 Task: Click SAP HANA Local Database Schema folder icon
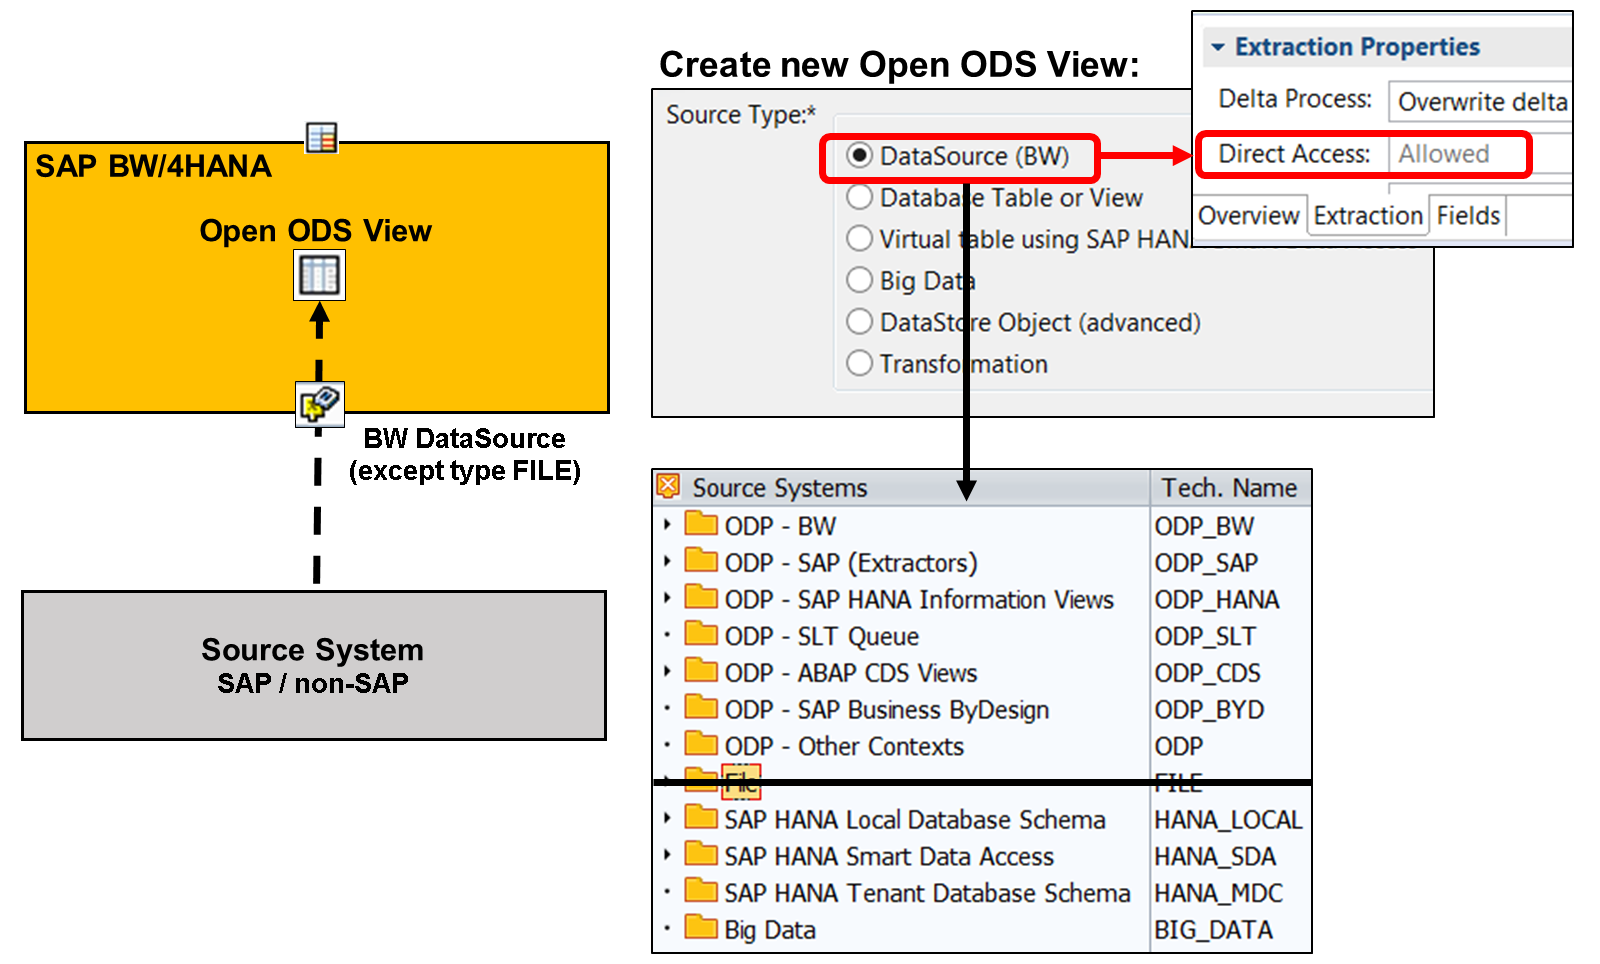701,817
